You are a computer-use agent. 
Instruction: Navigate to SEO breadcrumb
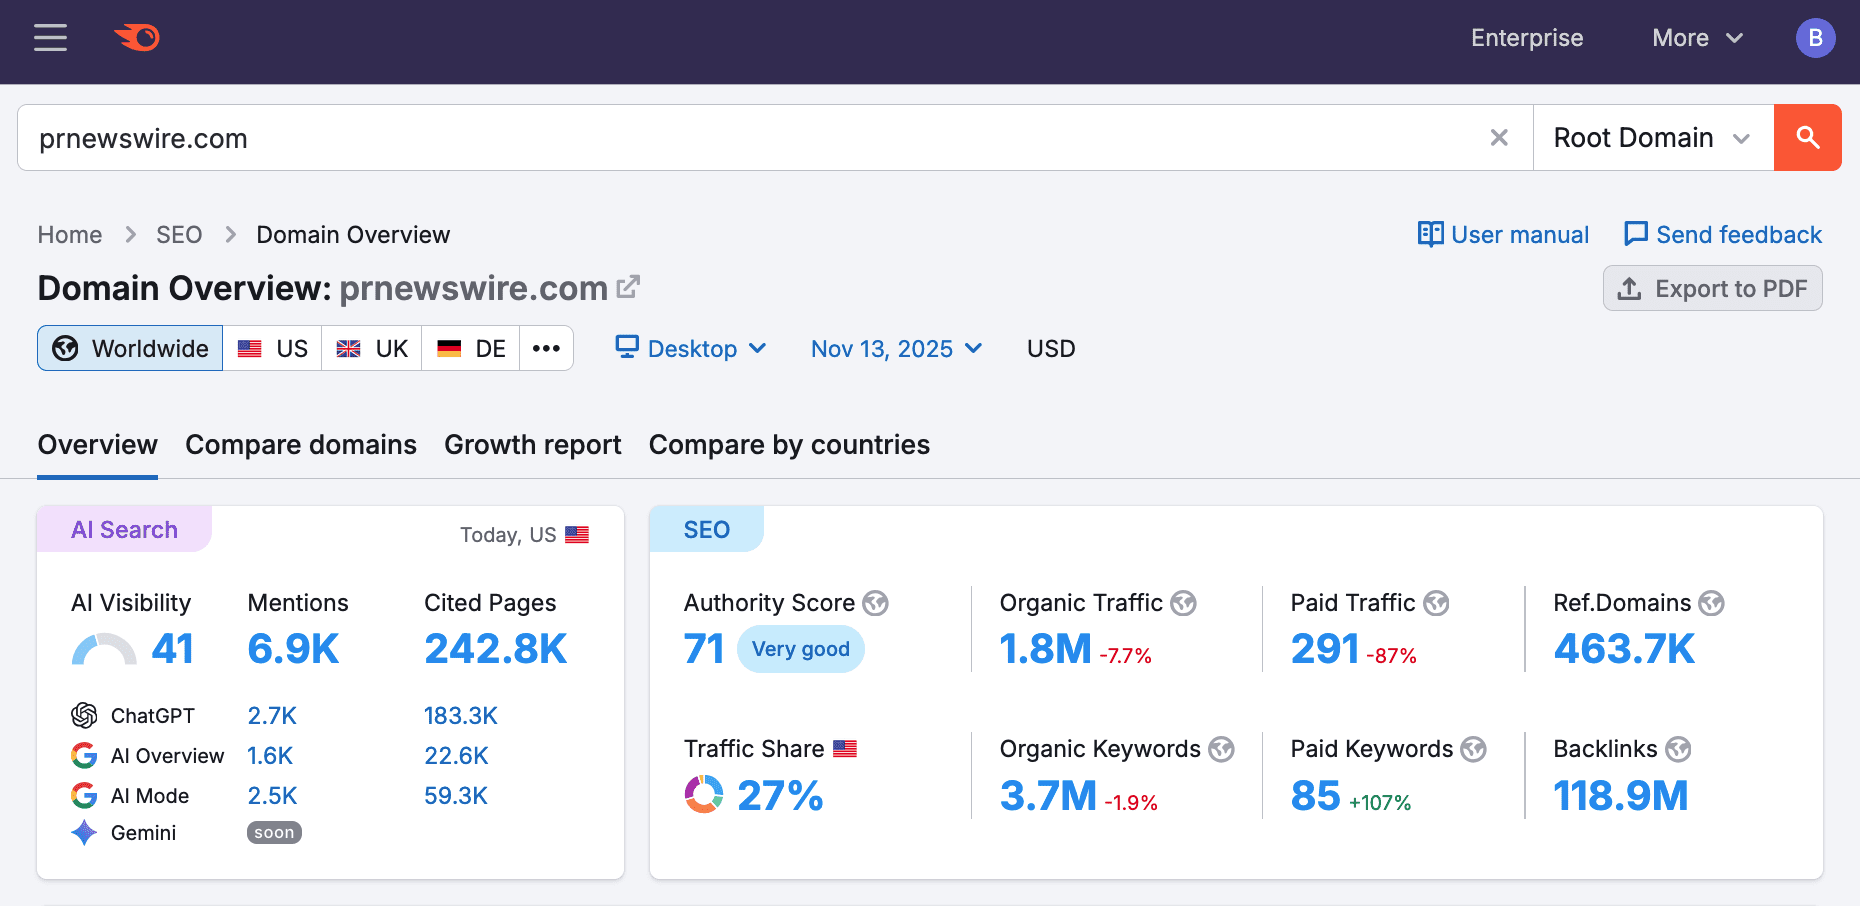(x=179, y=235)
